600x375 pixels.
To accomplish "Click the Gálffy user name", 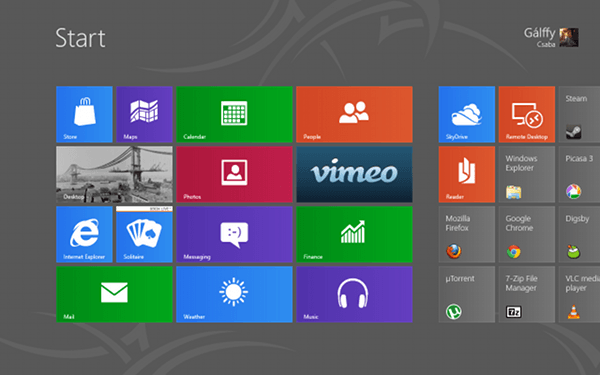I will 540,33.
